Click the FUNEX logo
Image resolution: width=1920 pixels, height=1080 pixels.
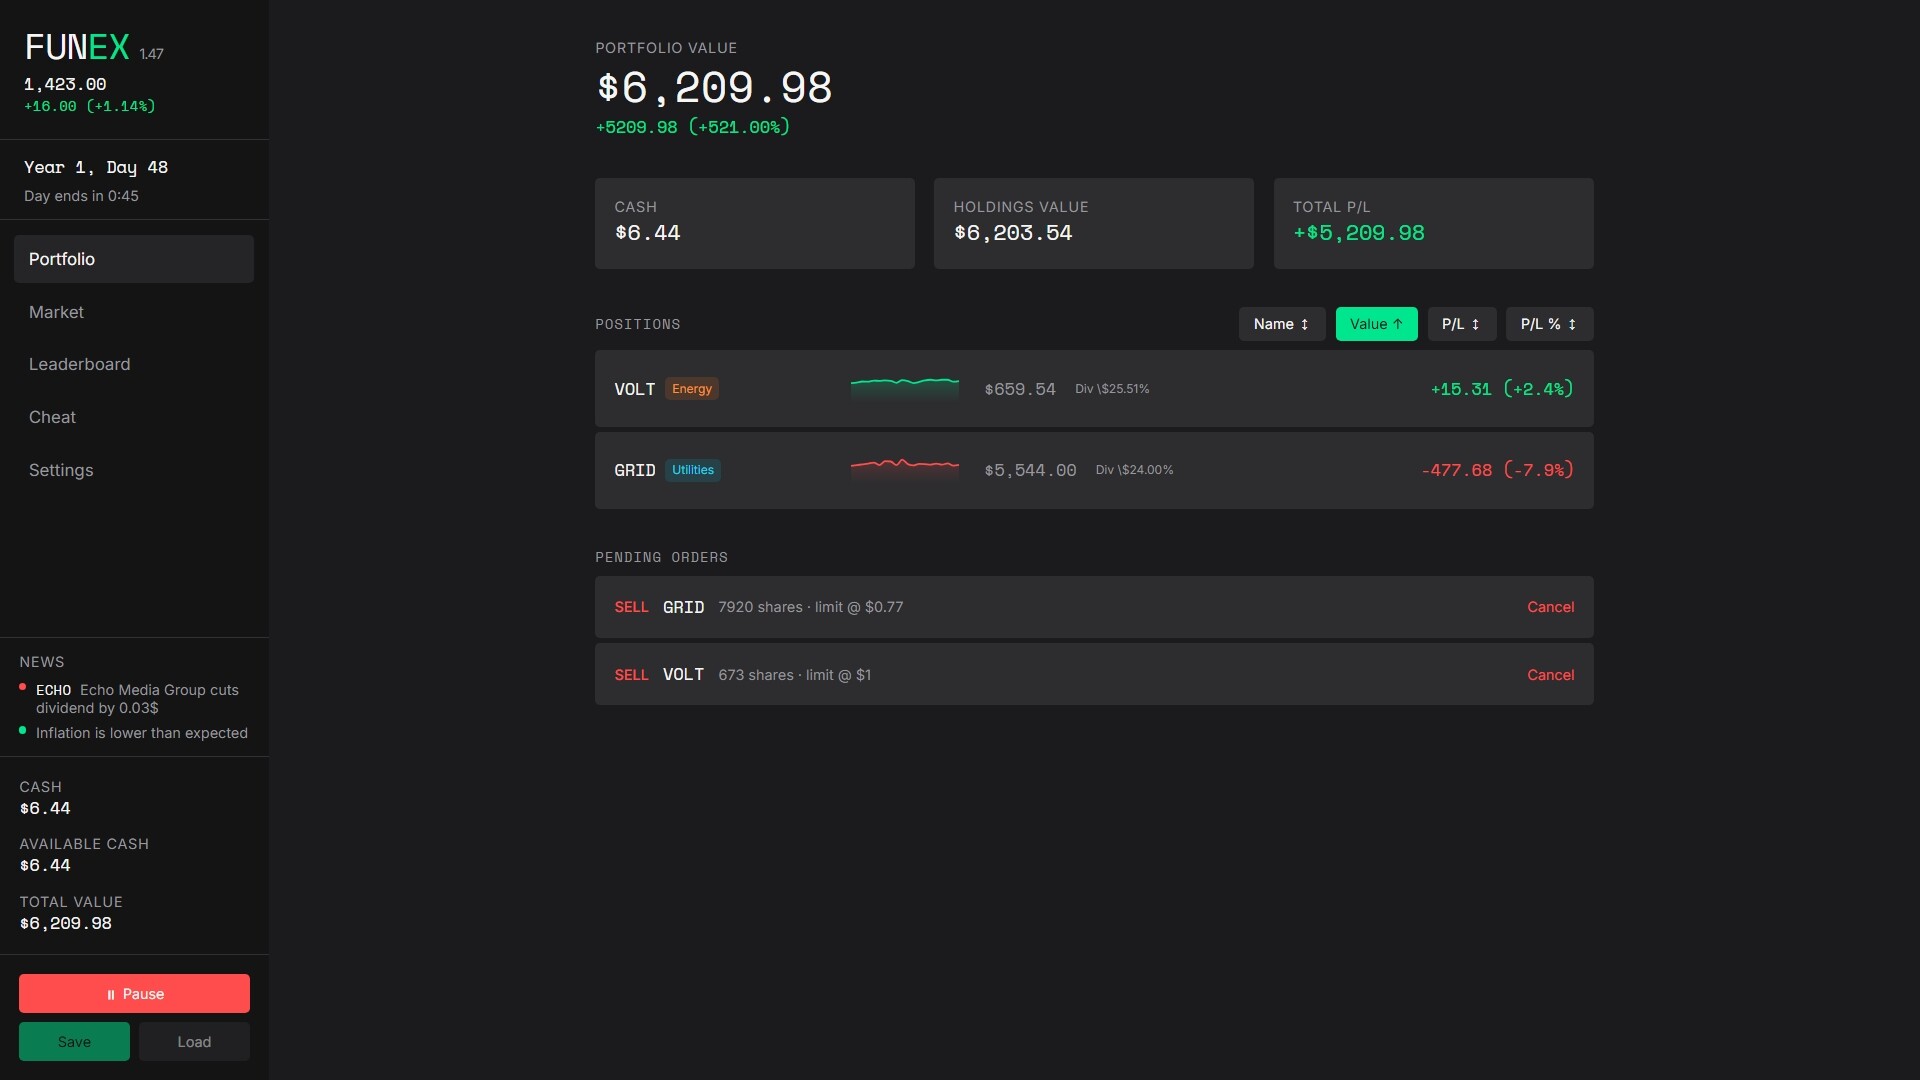pyautogui.click(x=77, y=47)
